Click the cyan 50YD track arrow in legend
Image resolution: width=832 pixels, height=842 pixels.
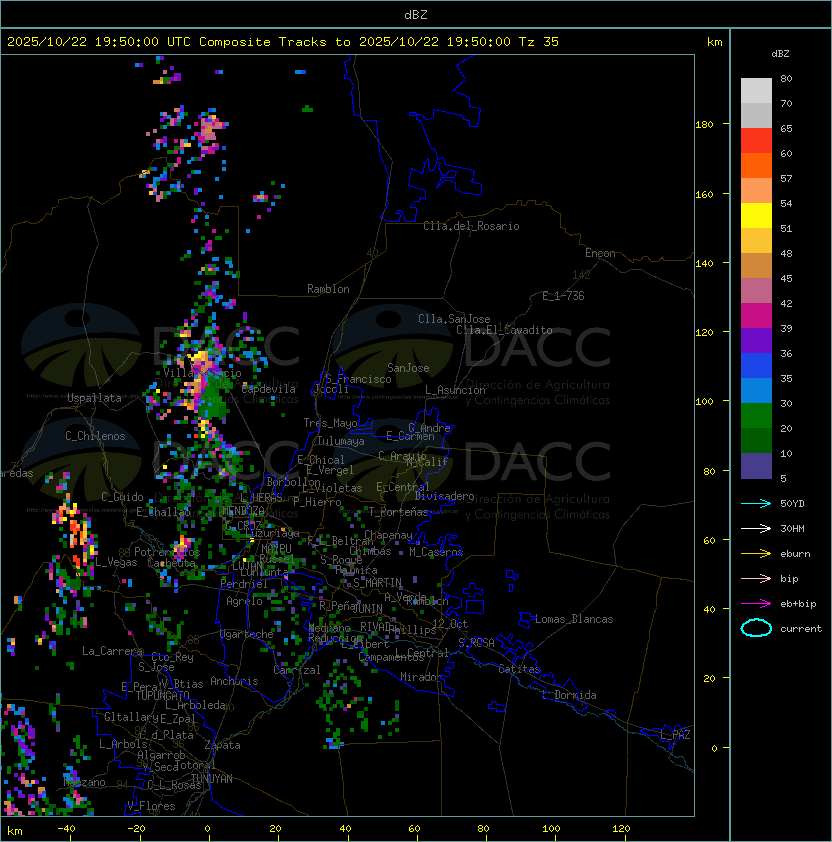(756, 504)
